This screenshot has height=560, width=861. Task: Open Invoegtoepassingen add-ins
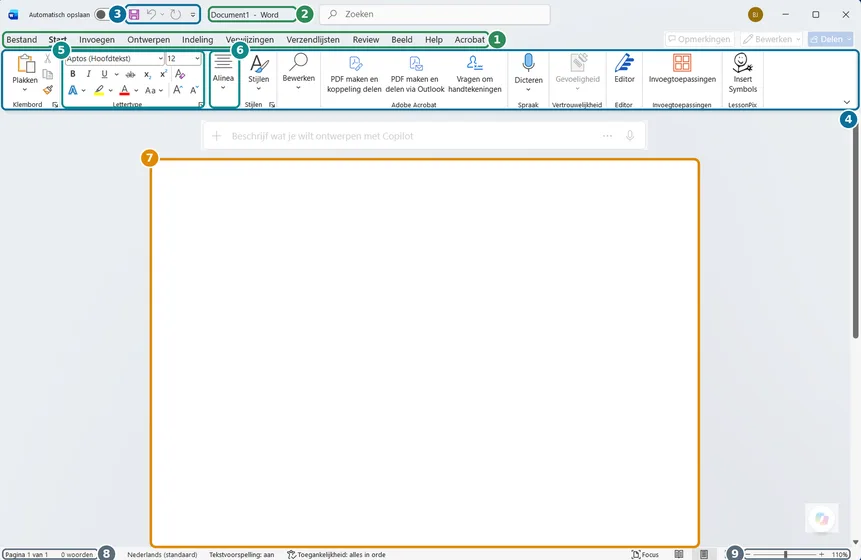click(682, 69)
